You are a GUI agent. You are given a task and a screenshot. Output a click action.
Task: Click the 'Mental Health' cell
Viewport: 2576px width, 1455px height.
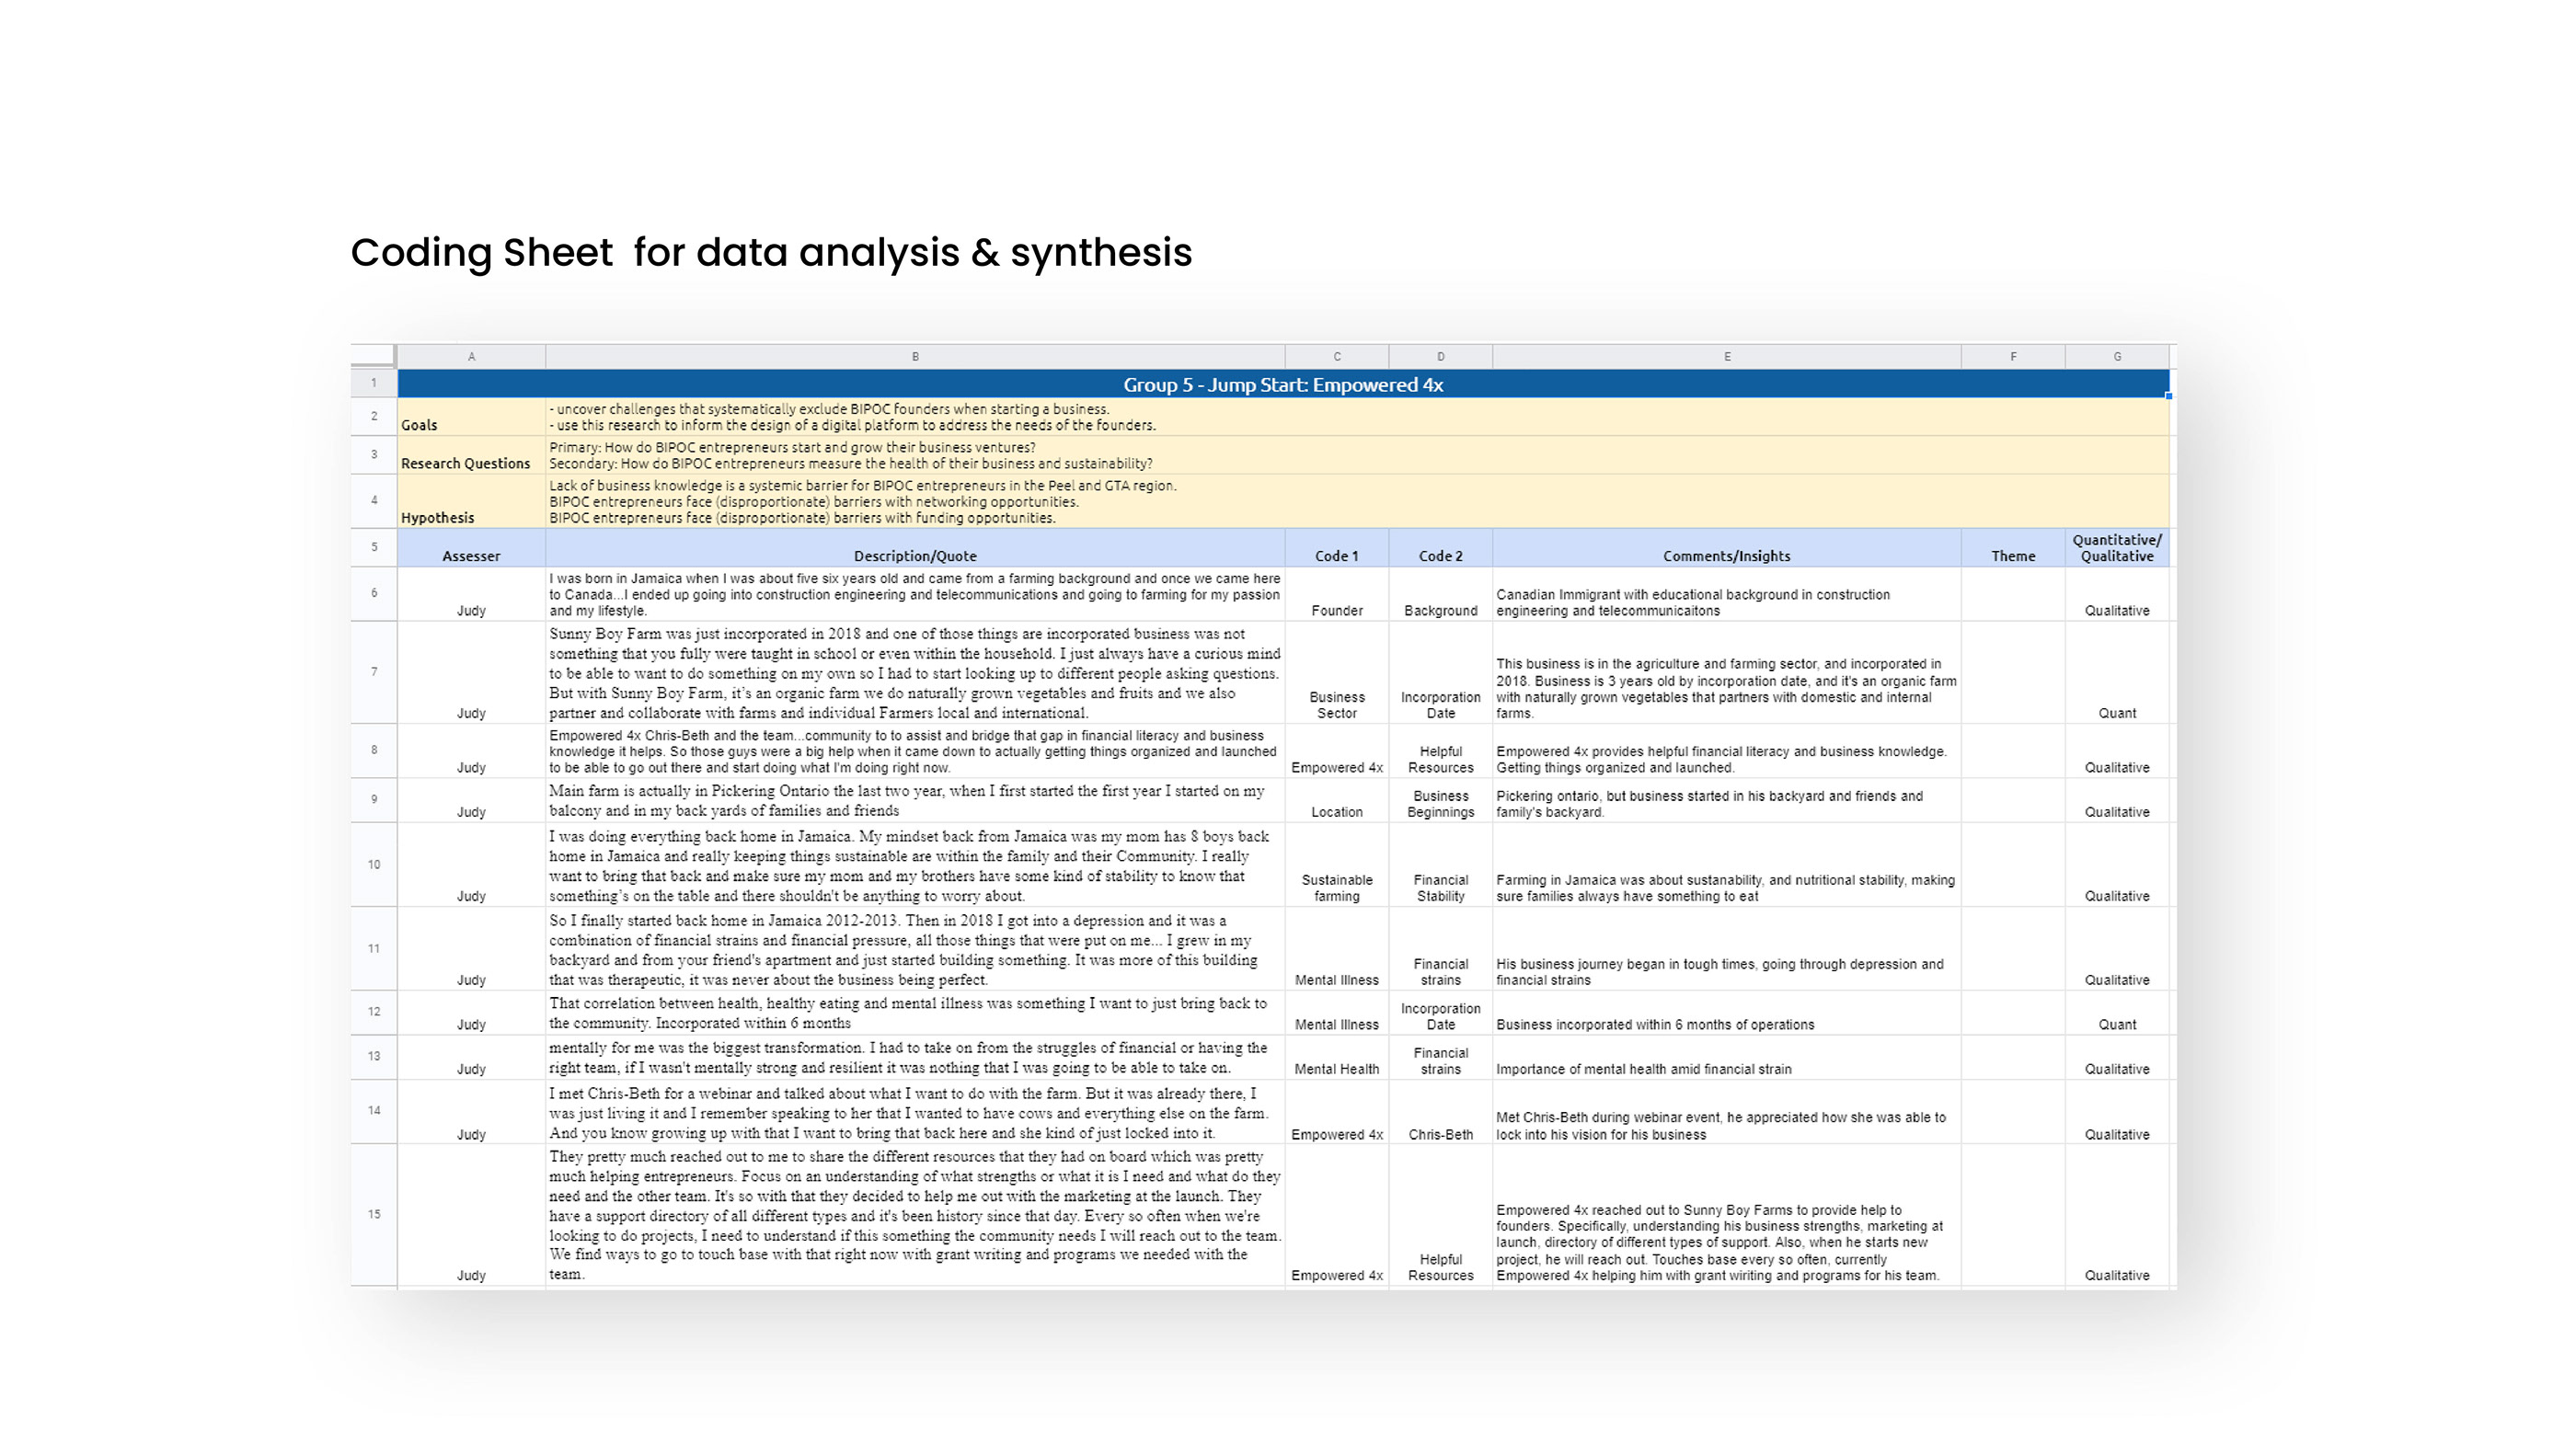[x=1337, y=1057]
